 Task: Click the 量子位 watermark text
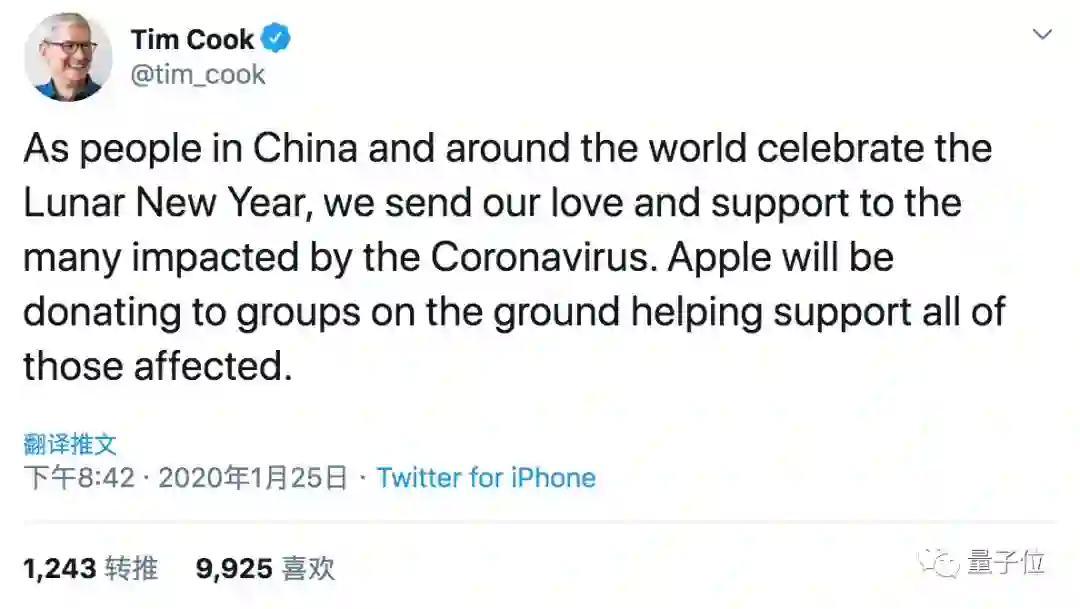pos(1006,564)
